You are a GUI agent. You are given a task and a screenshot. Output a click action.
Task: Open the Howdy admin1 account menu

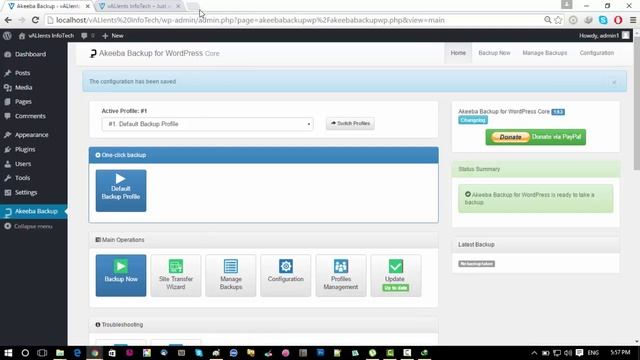pos(604,36)
